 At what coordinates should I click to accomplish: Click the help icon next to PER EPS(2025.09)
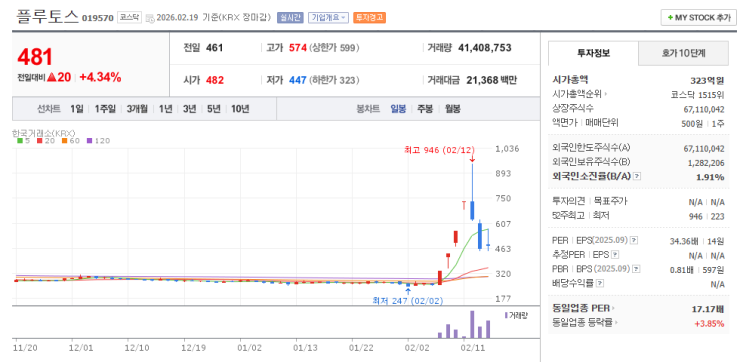click(x=634, y=241)
